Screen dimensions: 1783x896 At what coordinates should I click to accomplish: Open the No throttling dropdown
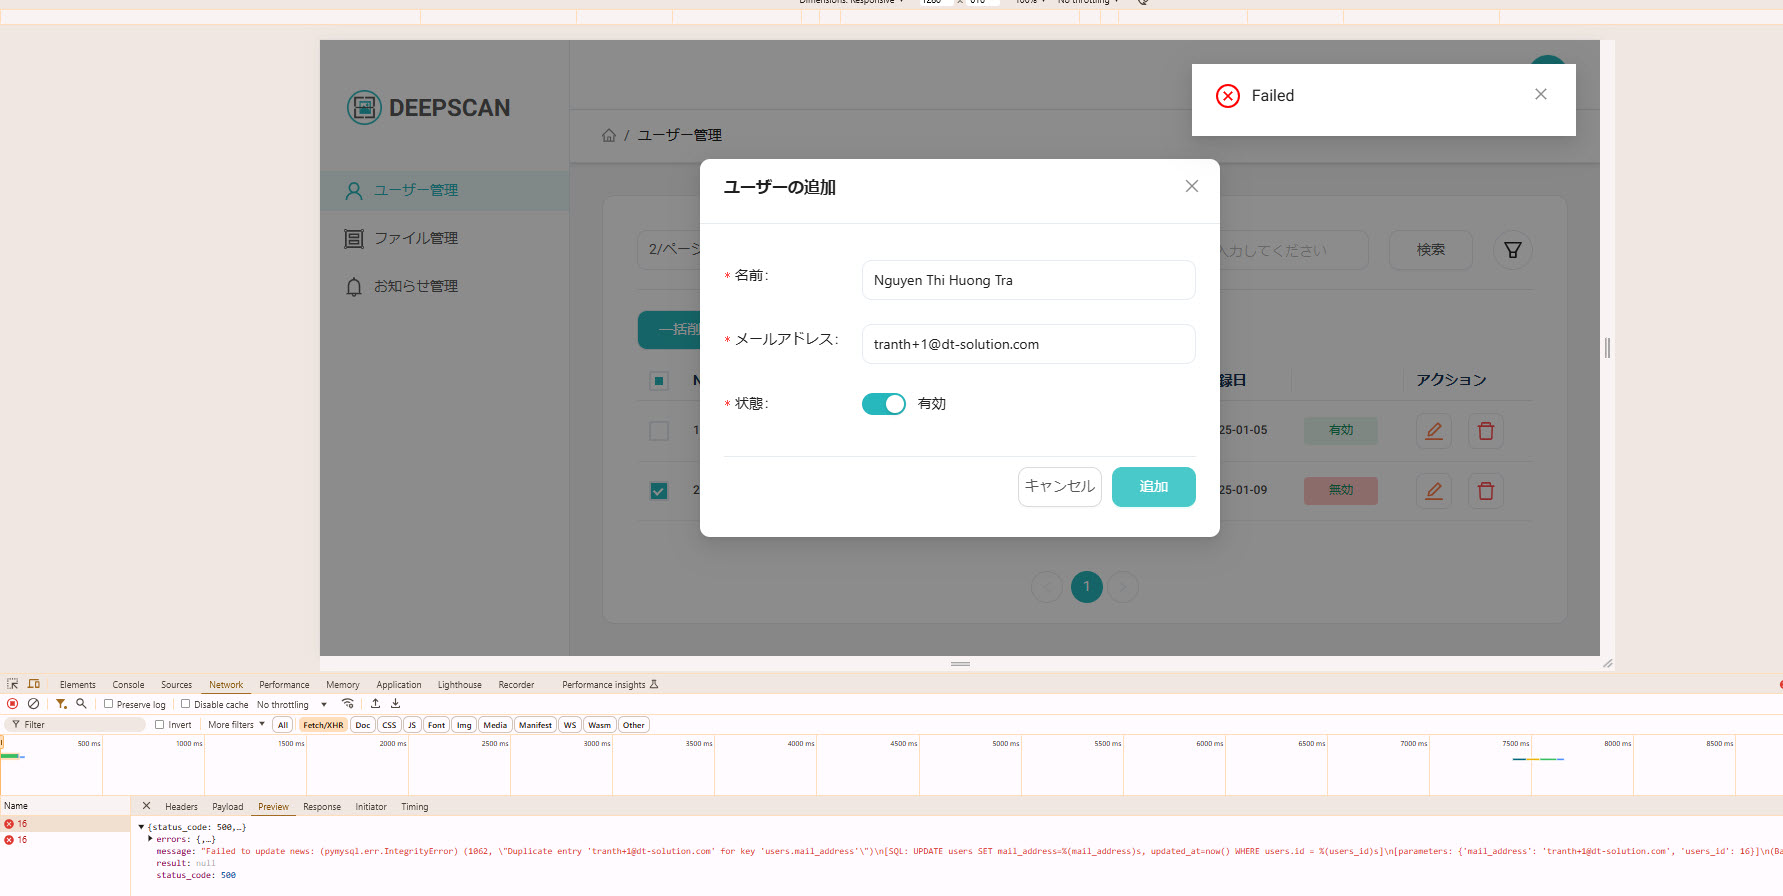291,705
